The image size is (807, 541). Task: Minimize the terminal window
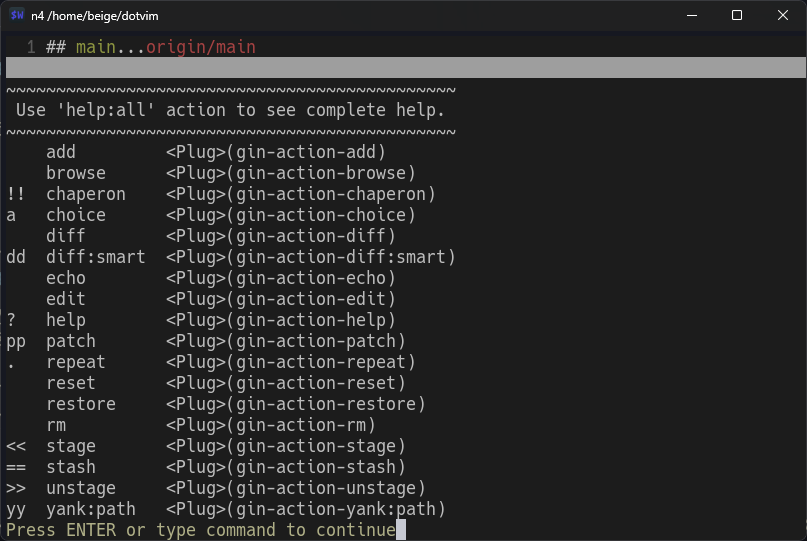(691, 15)
